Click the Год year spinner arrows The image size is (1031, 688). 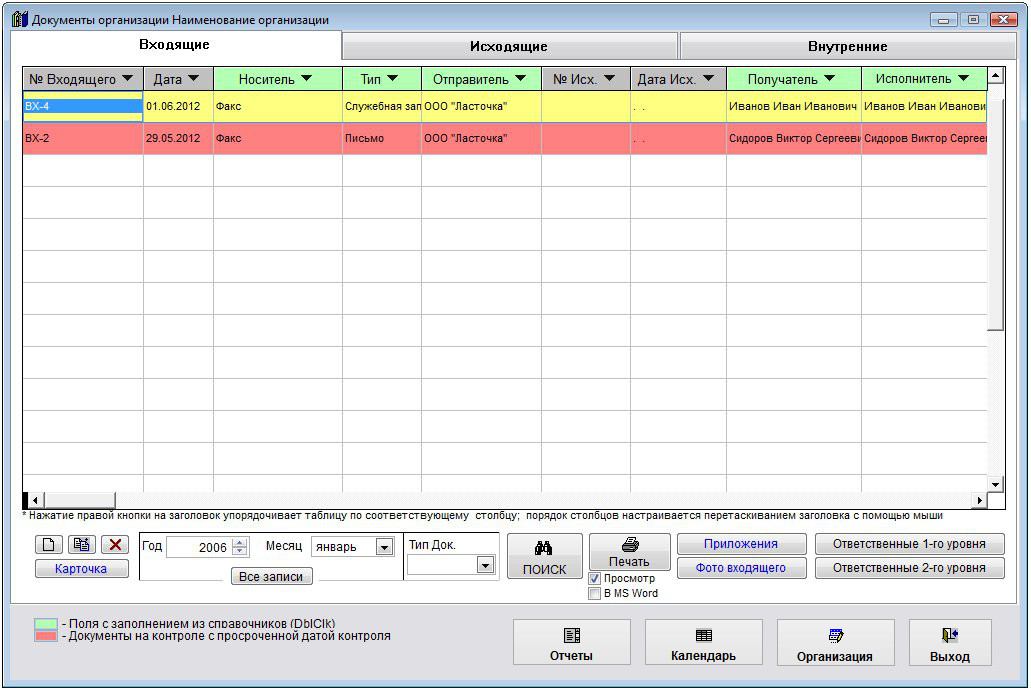click(x=240, y=547)
